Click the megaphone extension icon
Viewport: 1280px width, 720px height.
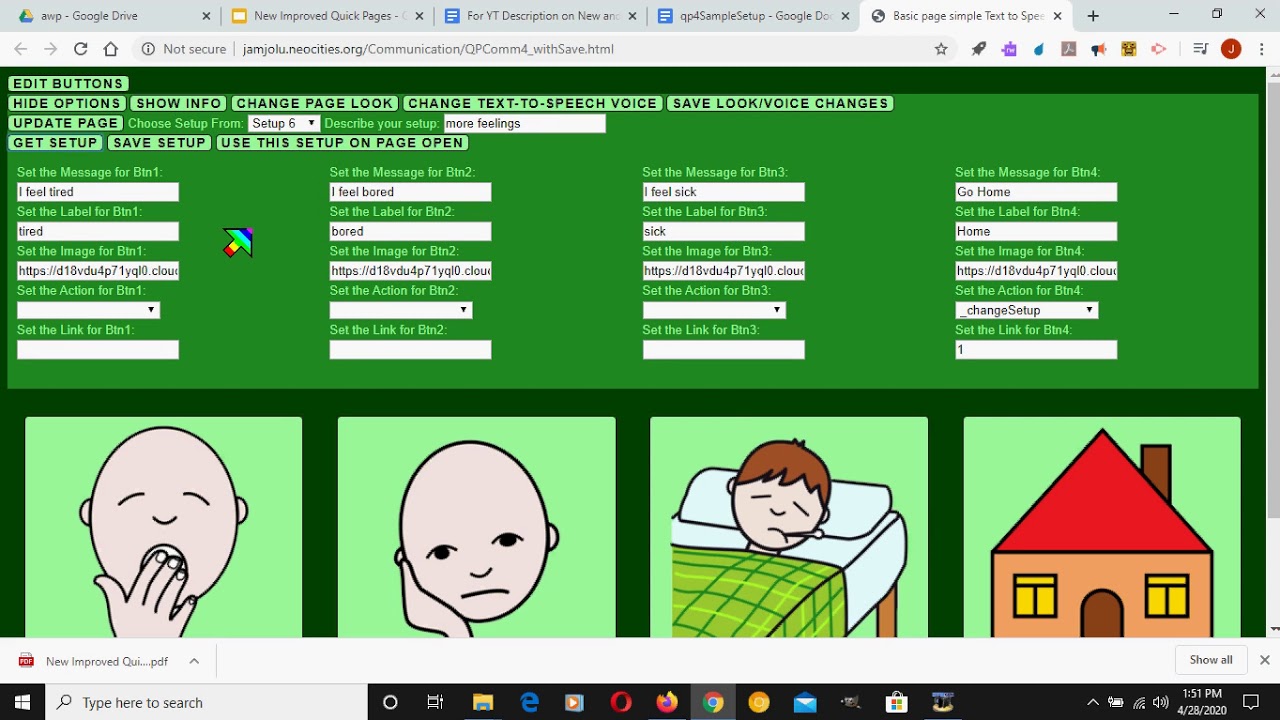(x=1099, y=49)
